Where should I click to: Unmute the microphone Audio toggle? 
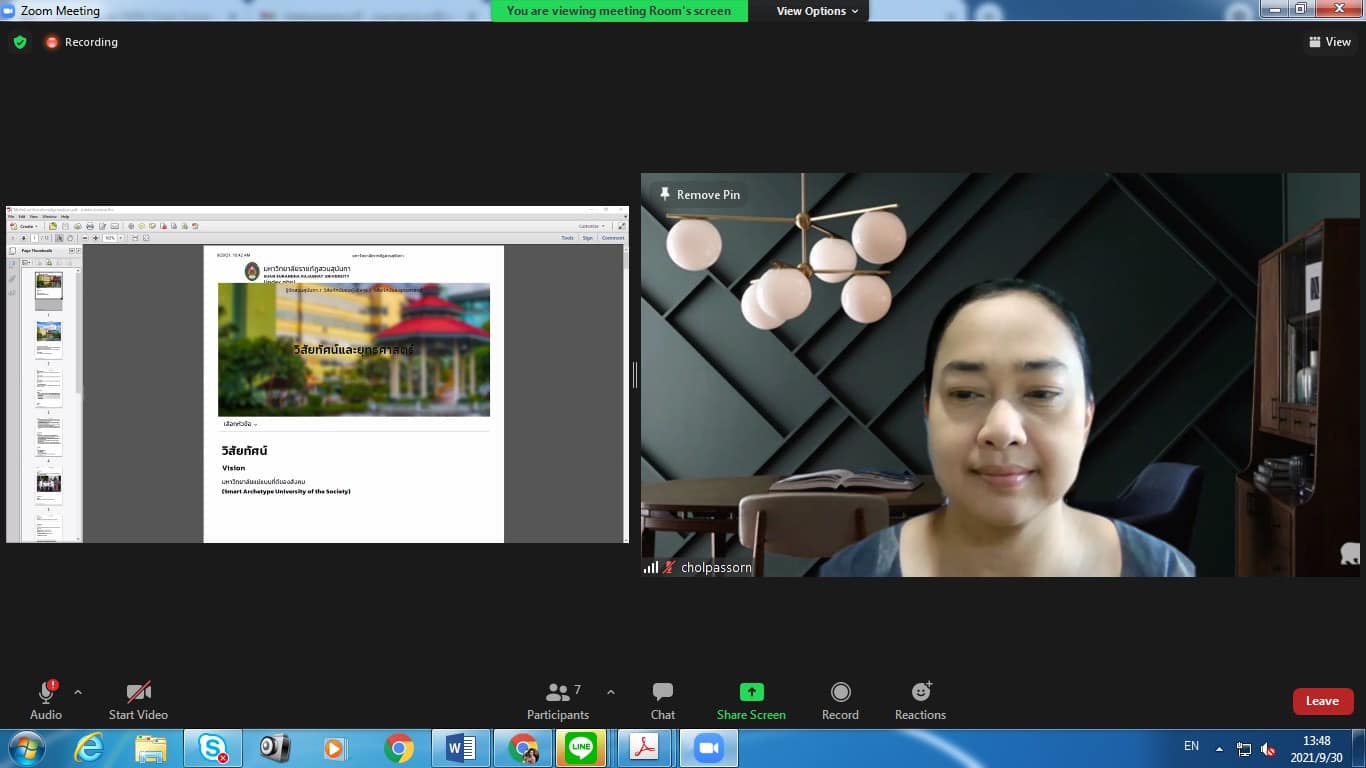(46, 692)
